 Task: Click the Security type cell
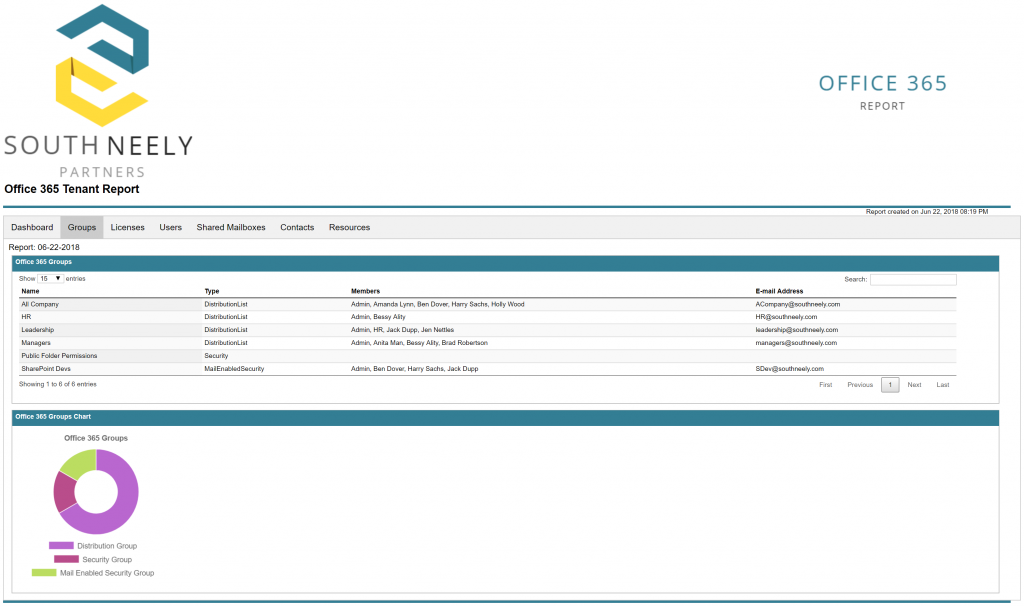pos(216,356)
